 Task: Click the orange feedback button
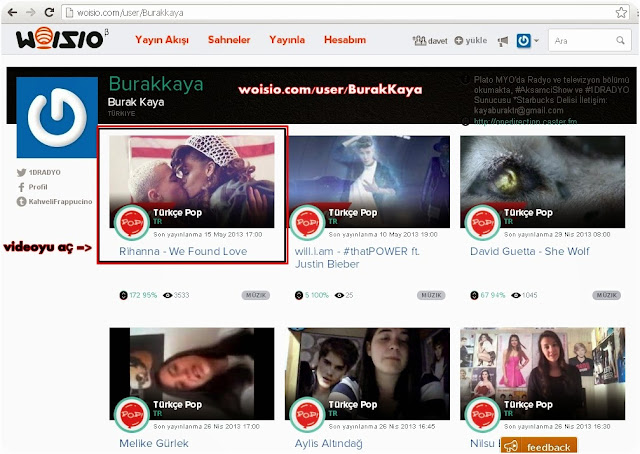(539, 446)
